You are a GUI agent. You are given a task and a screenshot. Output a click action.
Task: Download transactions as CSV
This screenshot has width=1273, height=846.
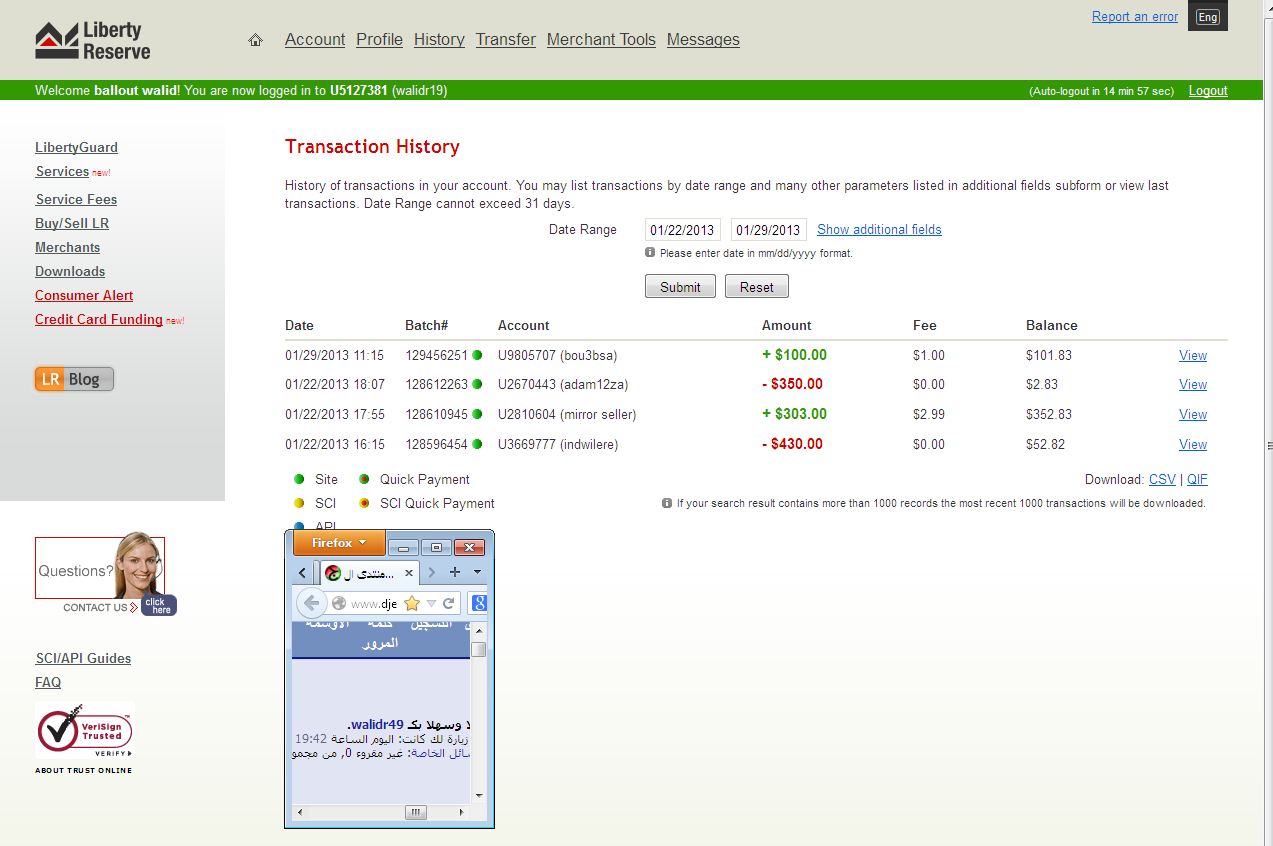click(1162, 480)
